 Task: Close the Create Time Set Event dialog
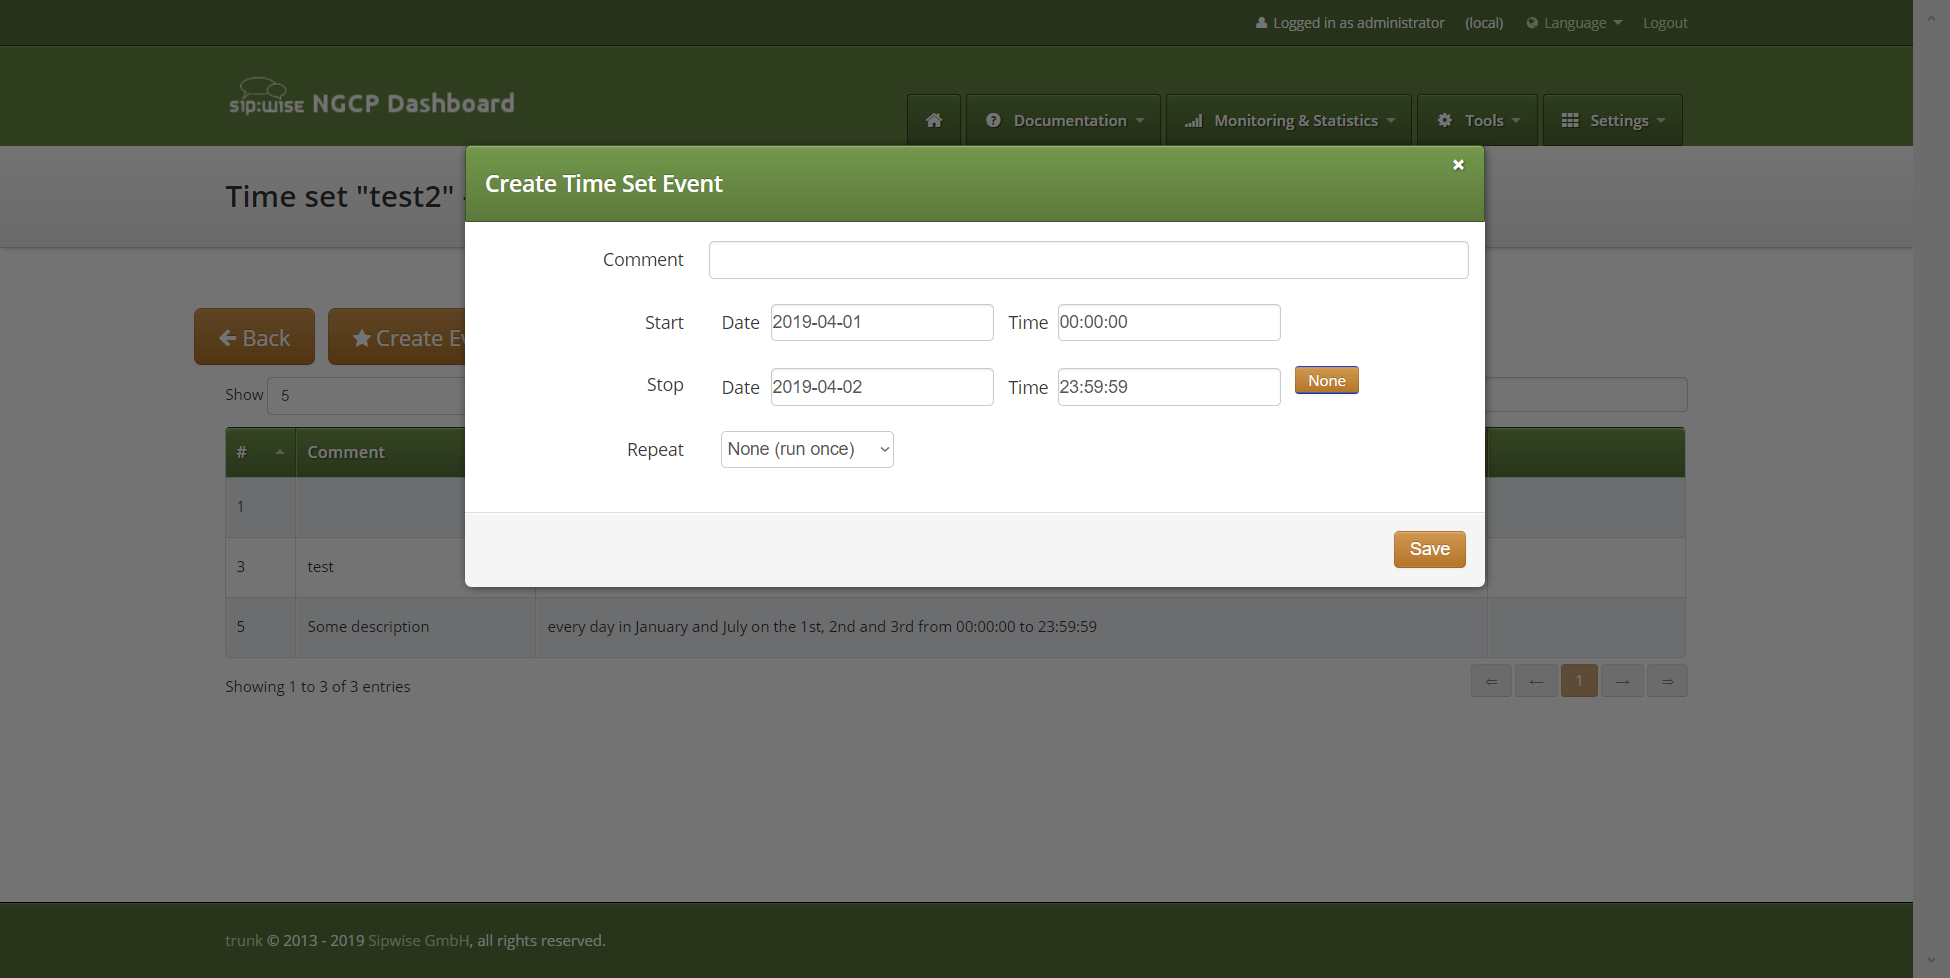1458,165
